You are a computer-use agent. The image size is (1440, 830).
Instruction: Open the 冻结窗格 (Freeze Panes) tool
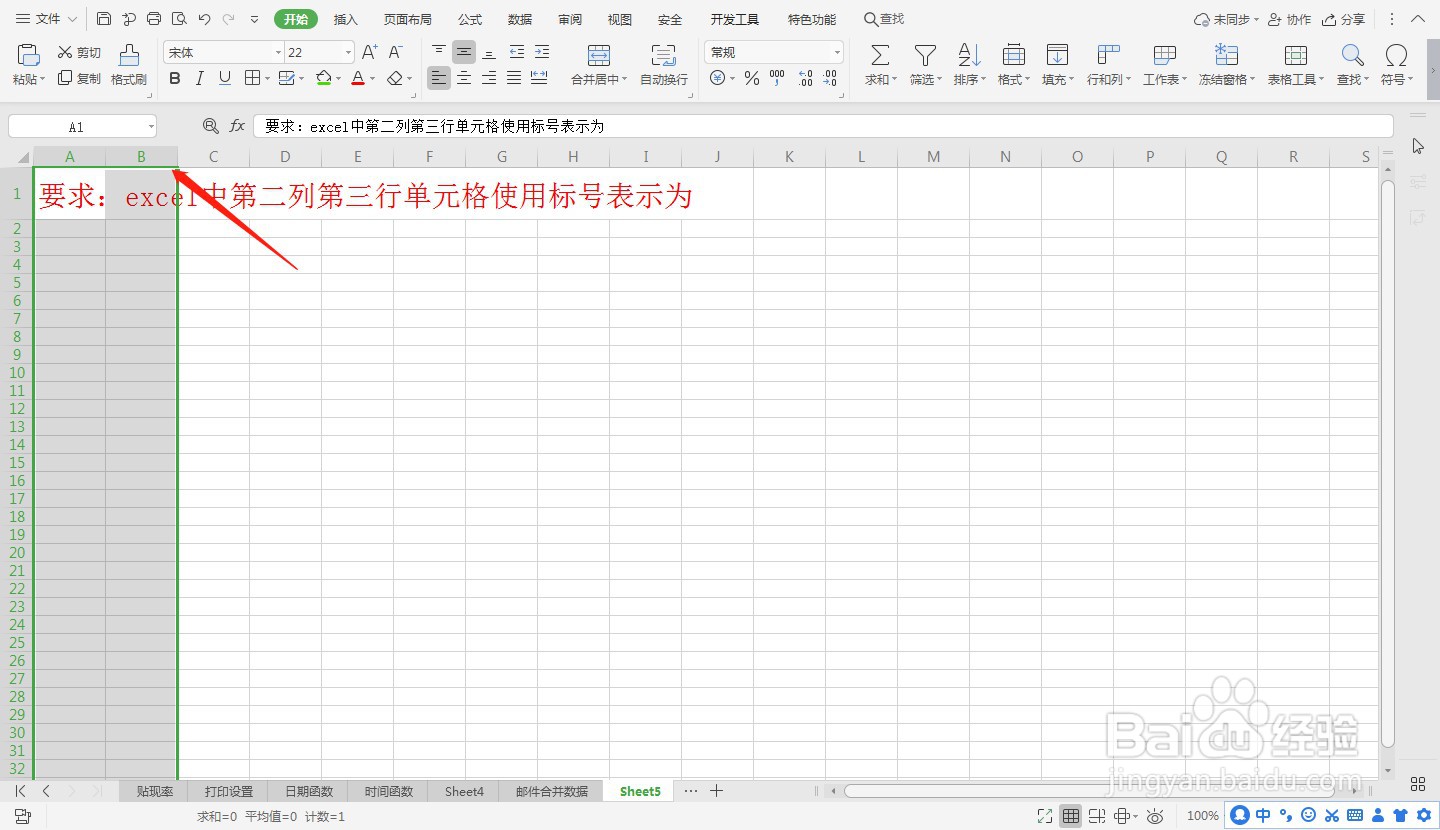click(x=1224, y=63)
